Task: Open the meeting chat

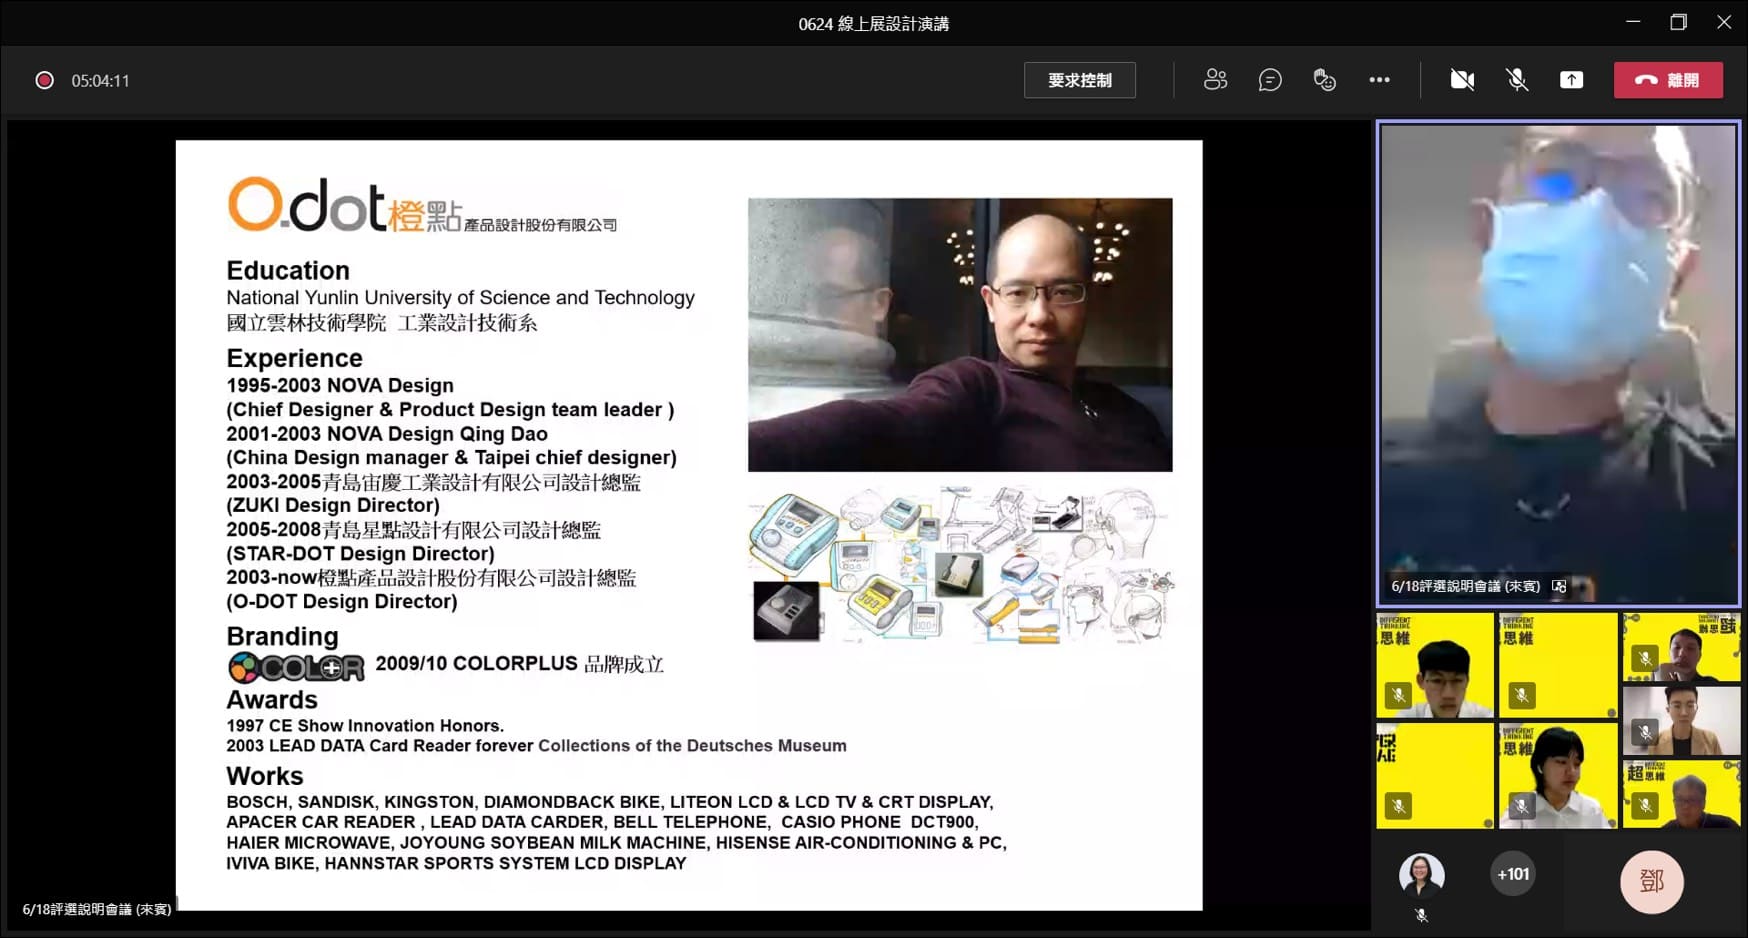Action: [x=1270, y=80]
